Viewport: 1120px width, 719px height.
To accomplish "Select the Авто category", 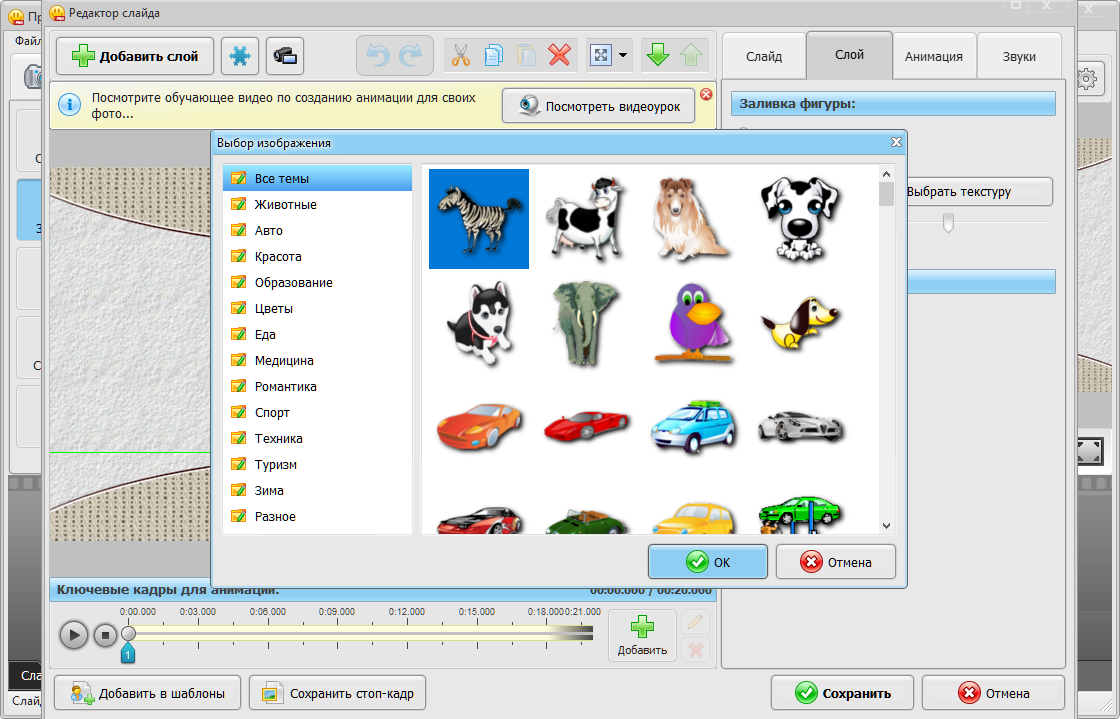I will (x=268, y=231).
